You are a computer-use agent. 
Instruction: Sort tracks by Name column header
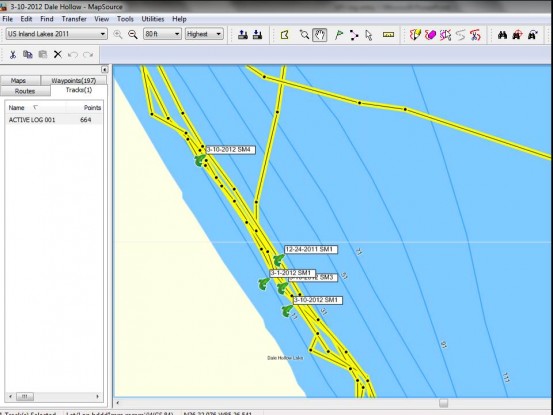click(x=35, y=108)
